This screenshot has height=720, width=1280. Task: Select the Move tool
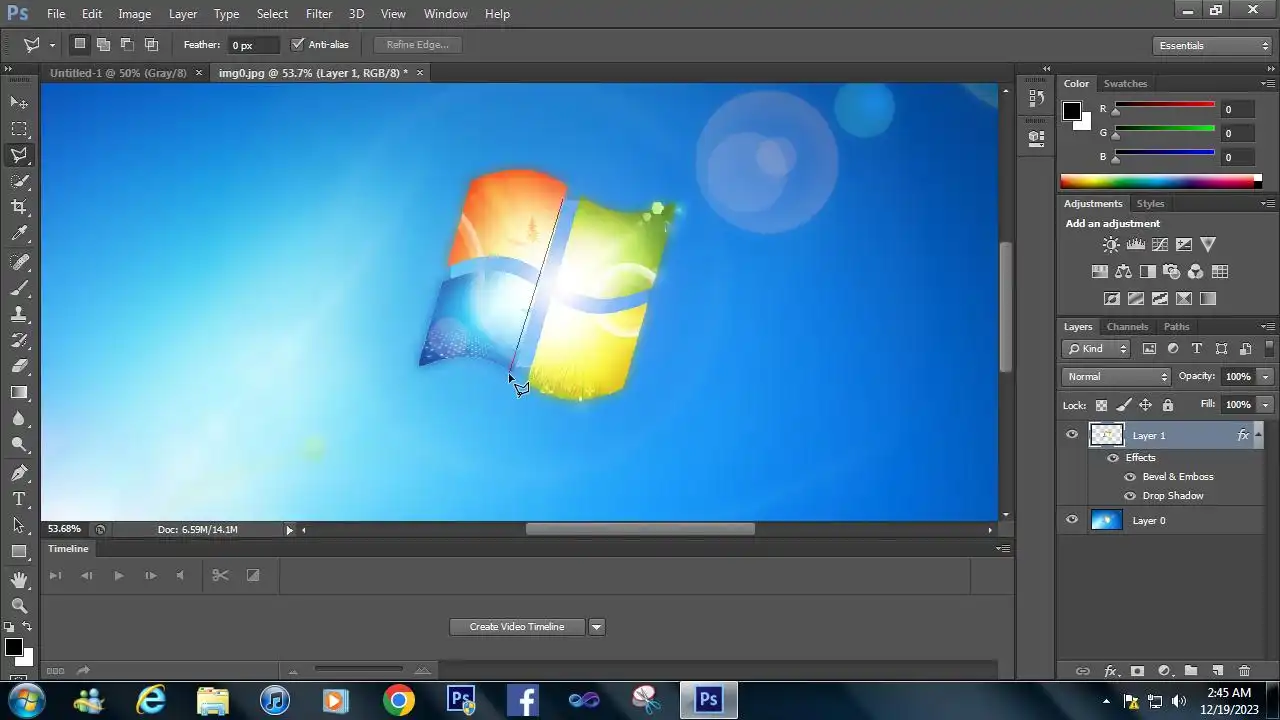pyautogui.click(x=19, y=103)
